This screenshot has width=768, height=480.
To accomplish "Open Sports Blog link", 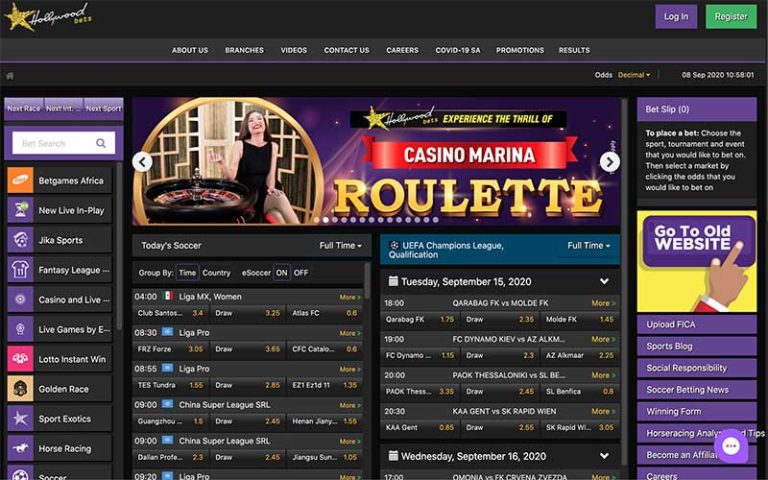I will coord(696,346).
